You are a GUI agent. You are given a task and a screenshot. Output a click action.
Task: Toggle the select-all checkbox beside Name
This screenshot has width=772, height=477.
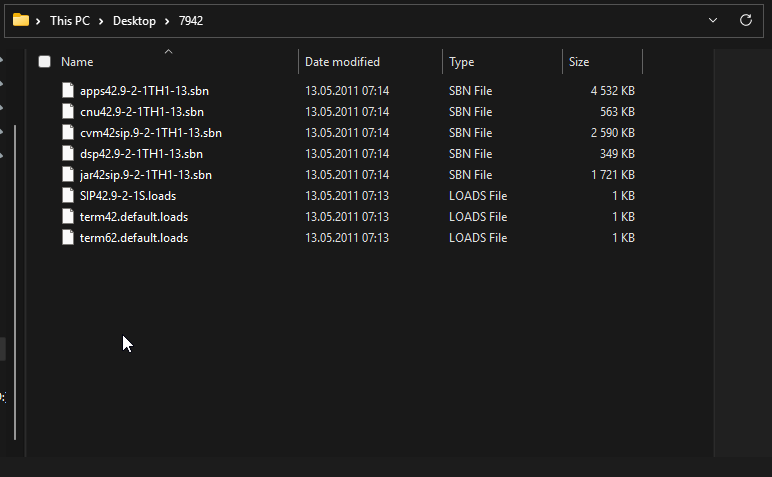tap(44, 62)
